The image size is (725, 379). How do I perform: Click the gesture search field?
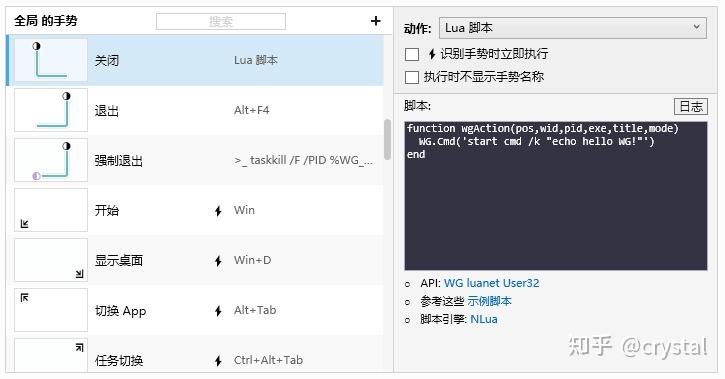pos(221,21)
